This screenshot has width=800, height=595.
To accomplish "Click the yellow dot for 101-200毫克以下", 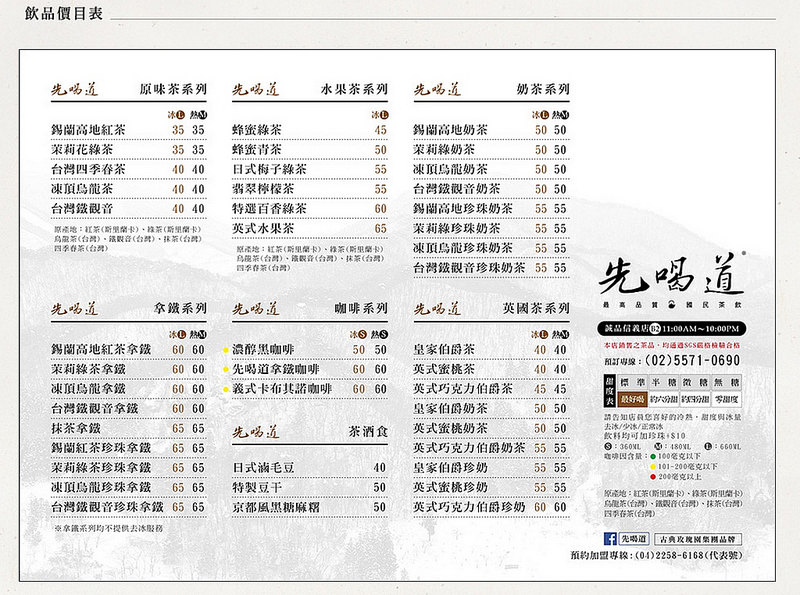I will [653, 467].
